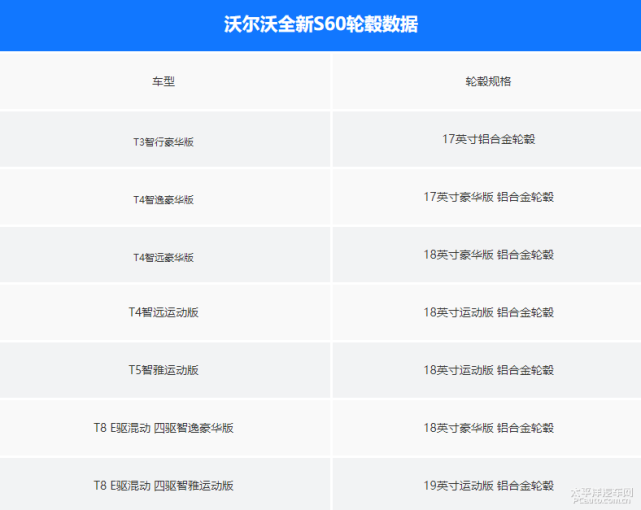This screenshot has width=641, height=510.
Task: Click the T4智逸豪华版 cell
Action: tap(164, 199)
